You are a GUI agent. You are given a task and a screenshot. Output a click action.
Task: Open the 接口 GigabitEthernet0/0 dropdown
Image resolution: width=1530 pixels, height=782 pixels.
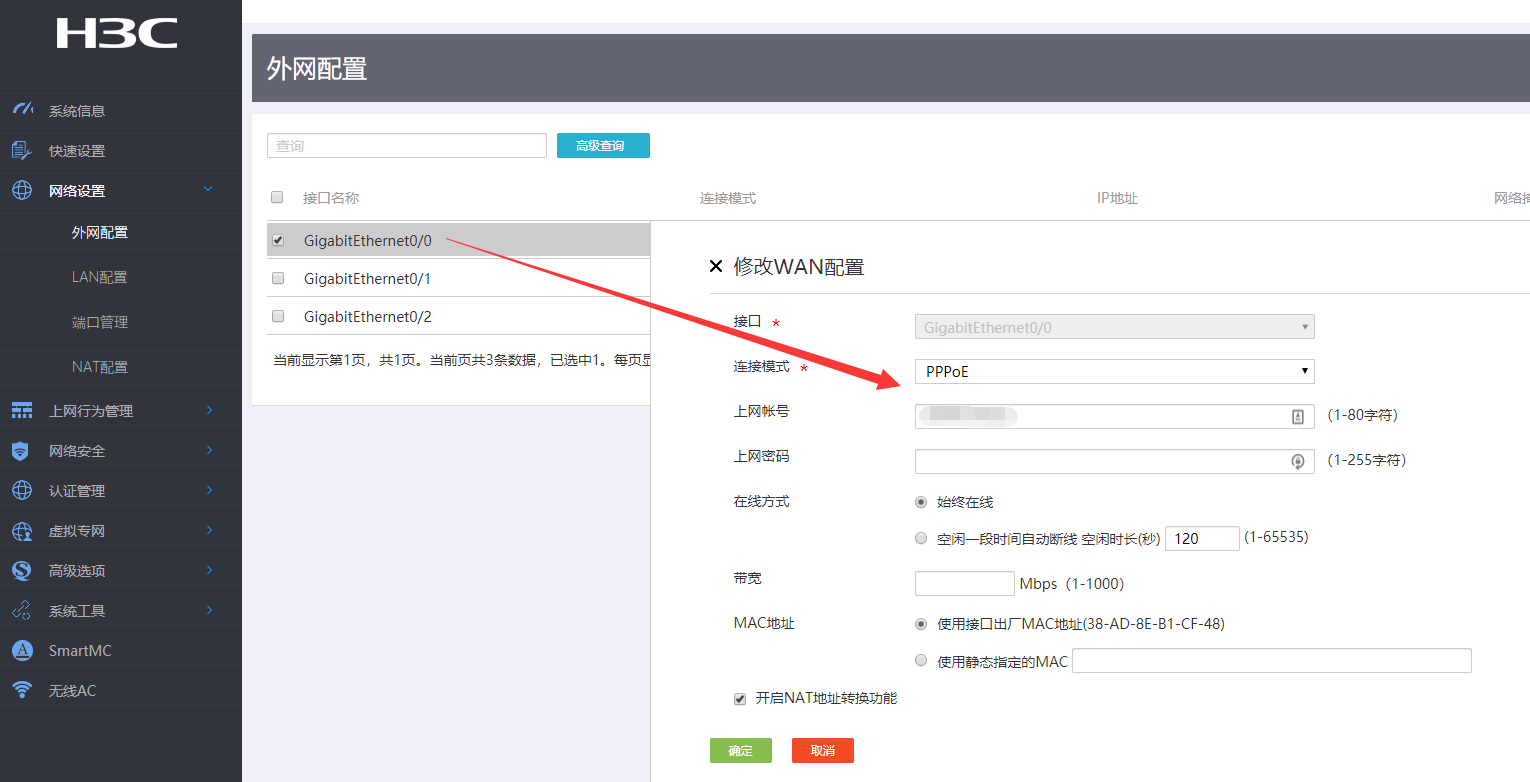[x=1114, y=327]
